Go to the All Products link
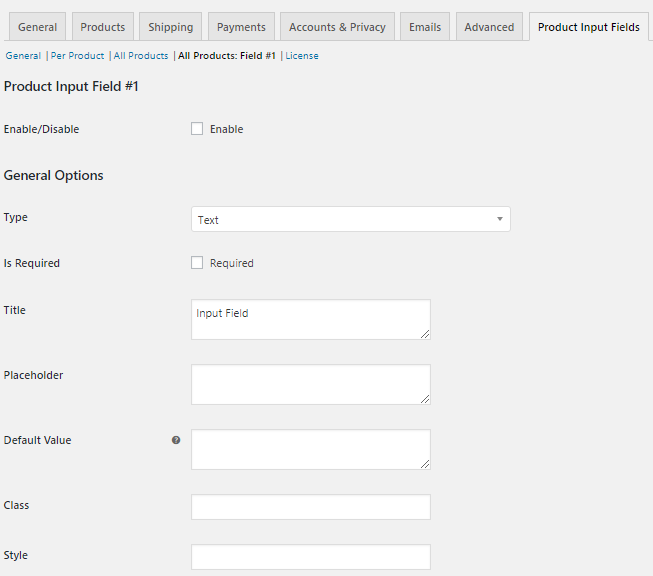Viewport: 653px width, 576px height. [141, 56]
